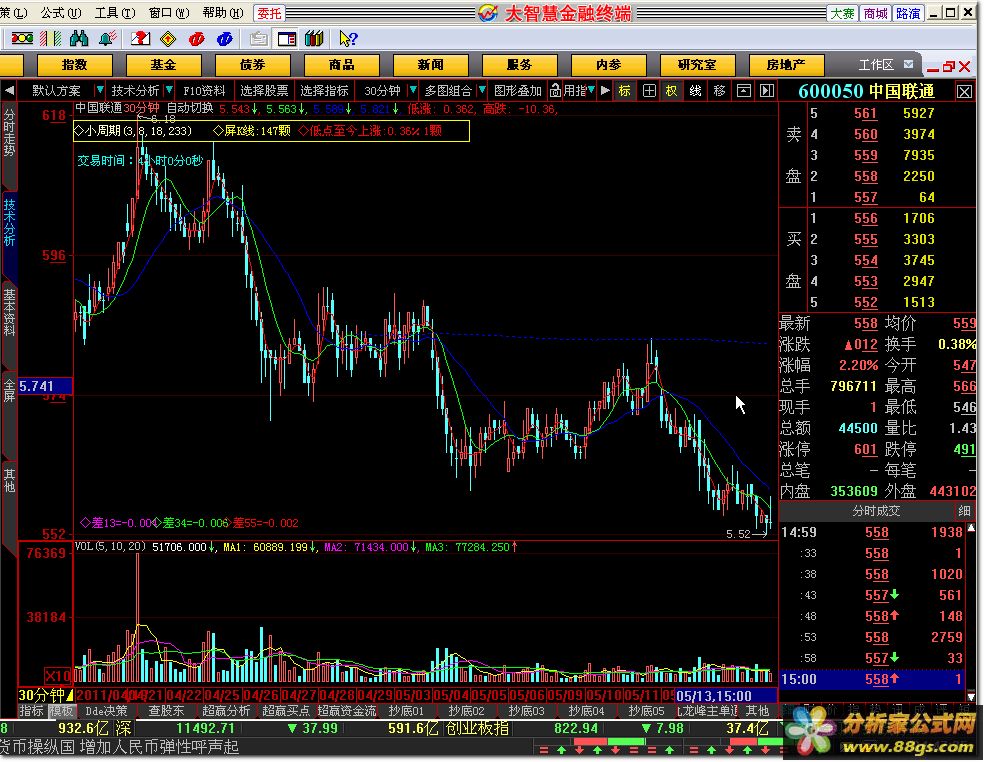Open the 债券 category button
Screen dimensions: 985x762
(253, 65)
